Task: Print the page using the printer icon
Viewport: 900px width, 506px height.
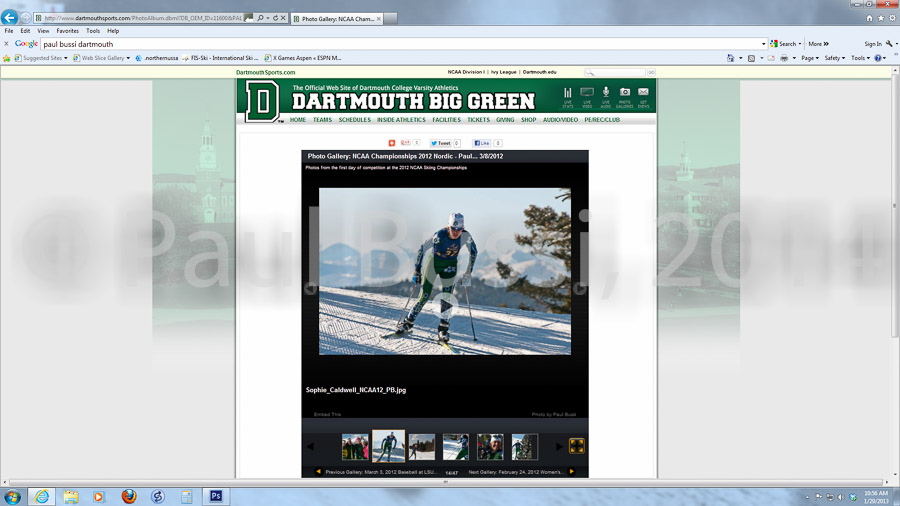Action: [784, 58]
